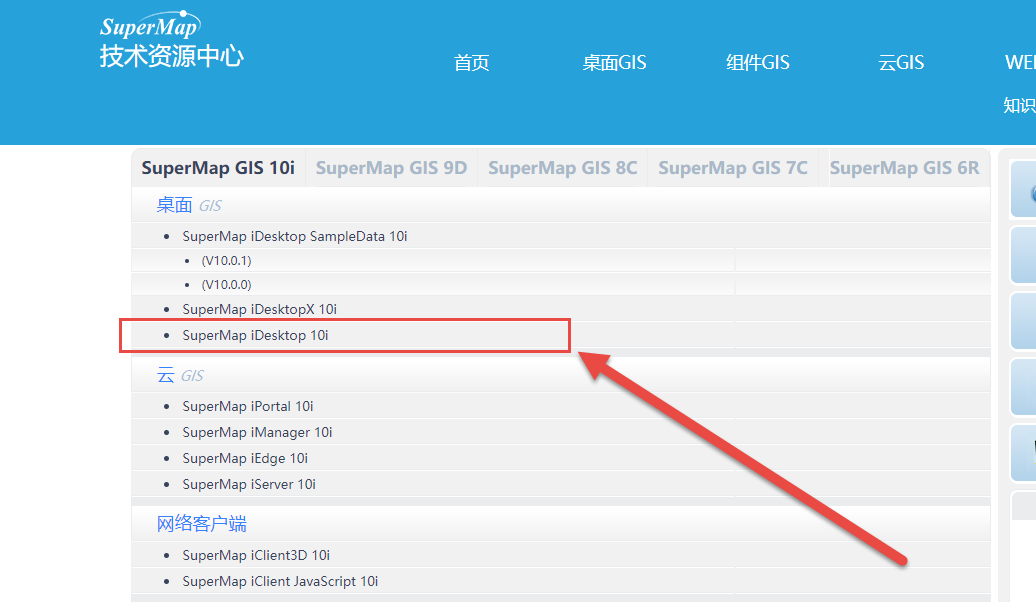
Task: Click the 桌面 GIS section heading
Action: pyautogui.click(x=189, y=206)
